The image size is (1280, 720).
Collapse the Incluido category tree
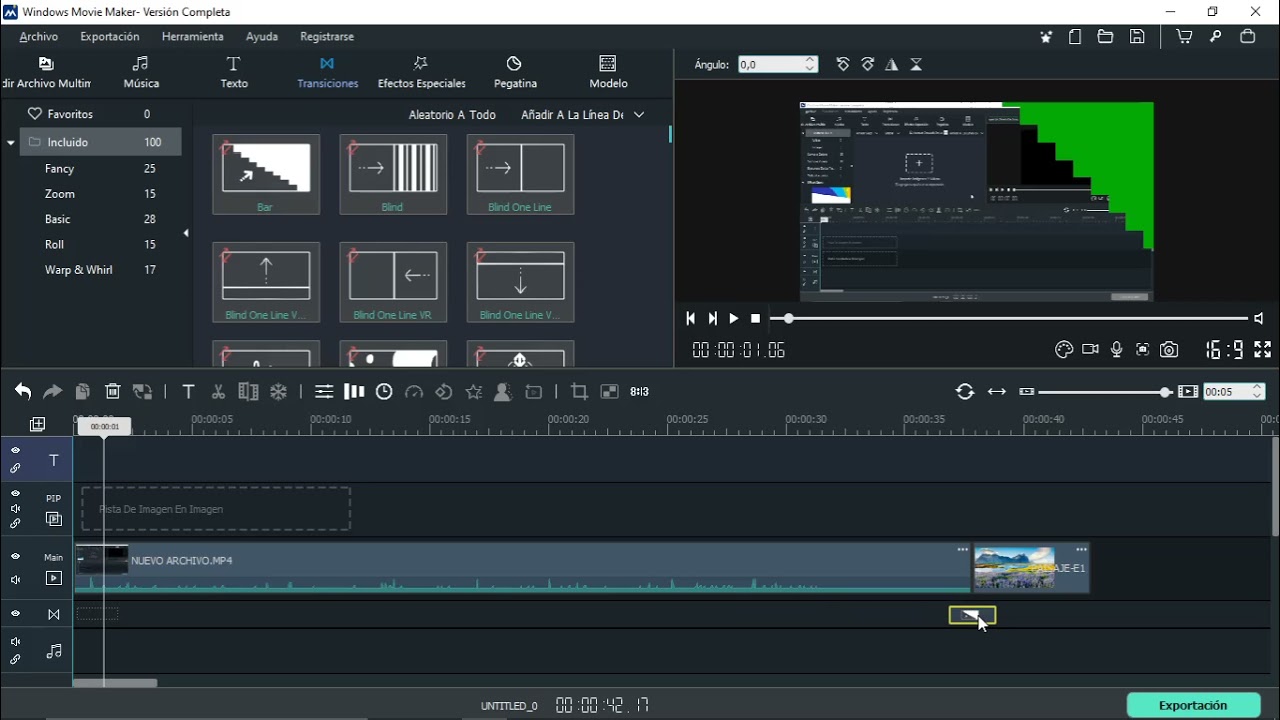point(11,143)
